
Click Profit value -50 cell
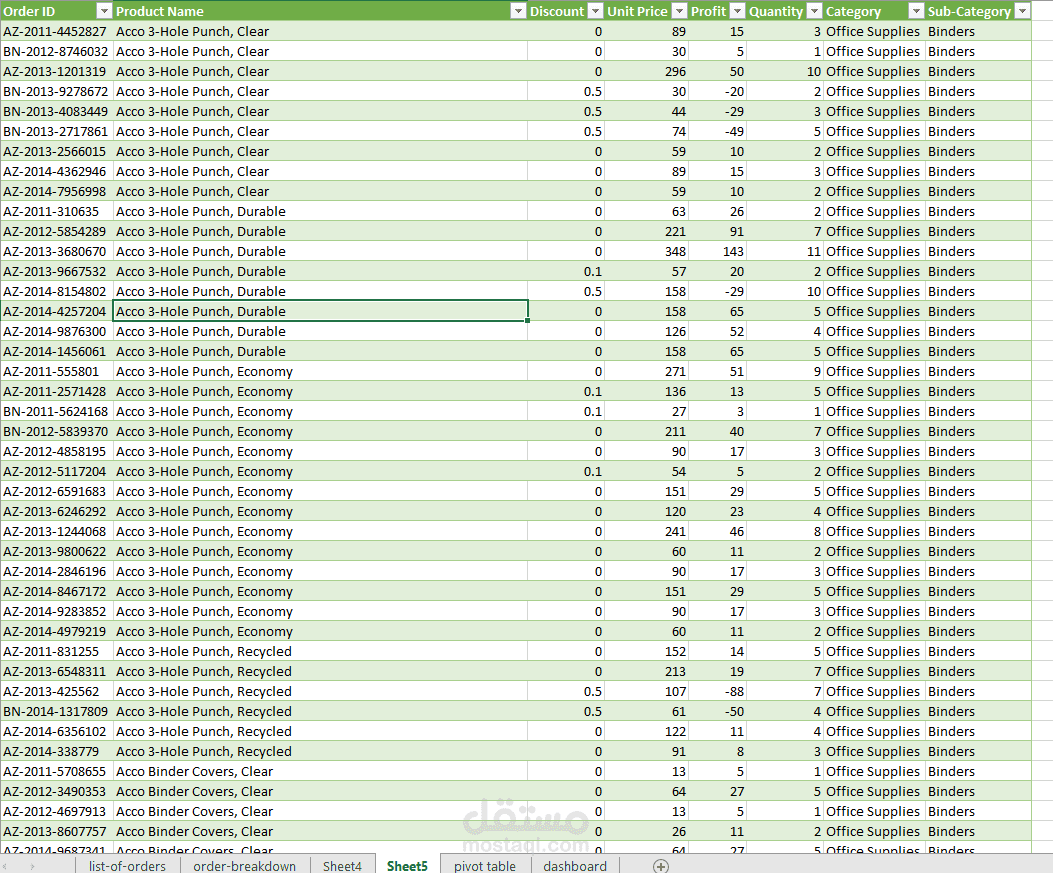[717, 712]
